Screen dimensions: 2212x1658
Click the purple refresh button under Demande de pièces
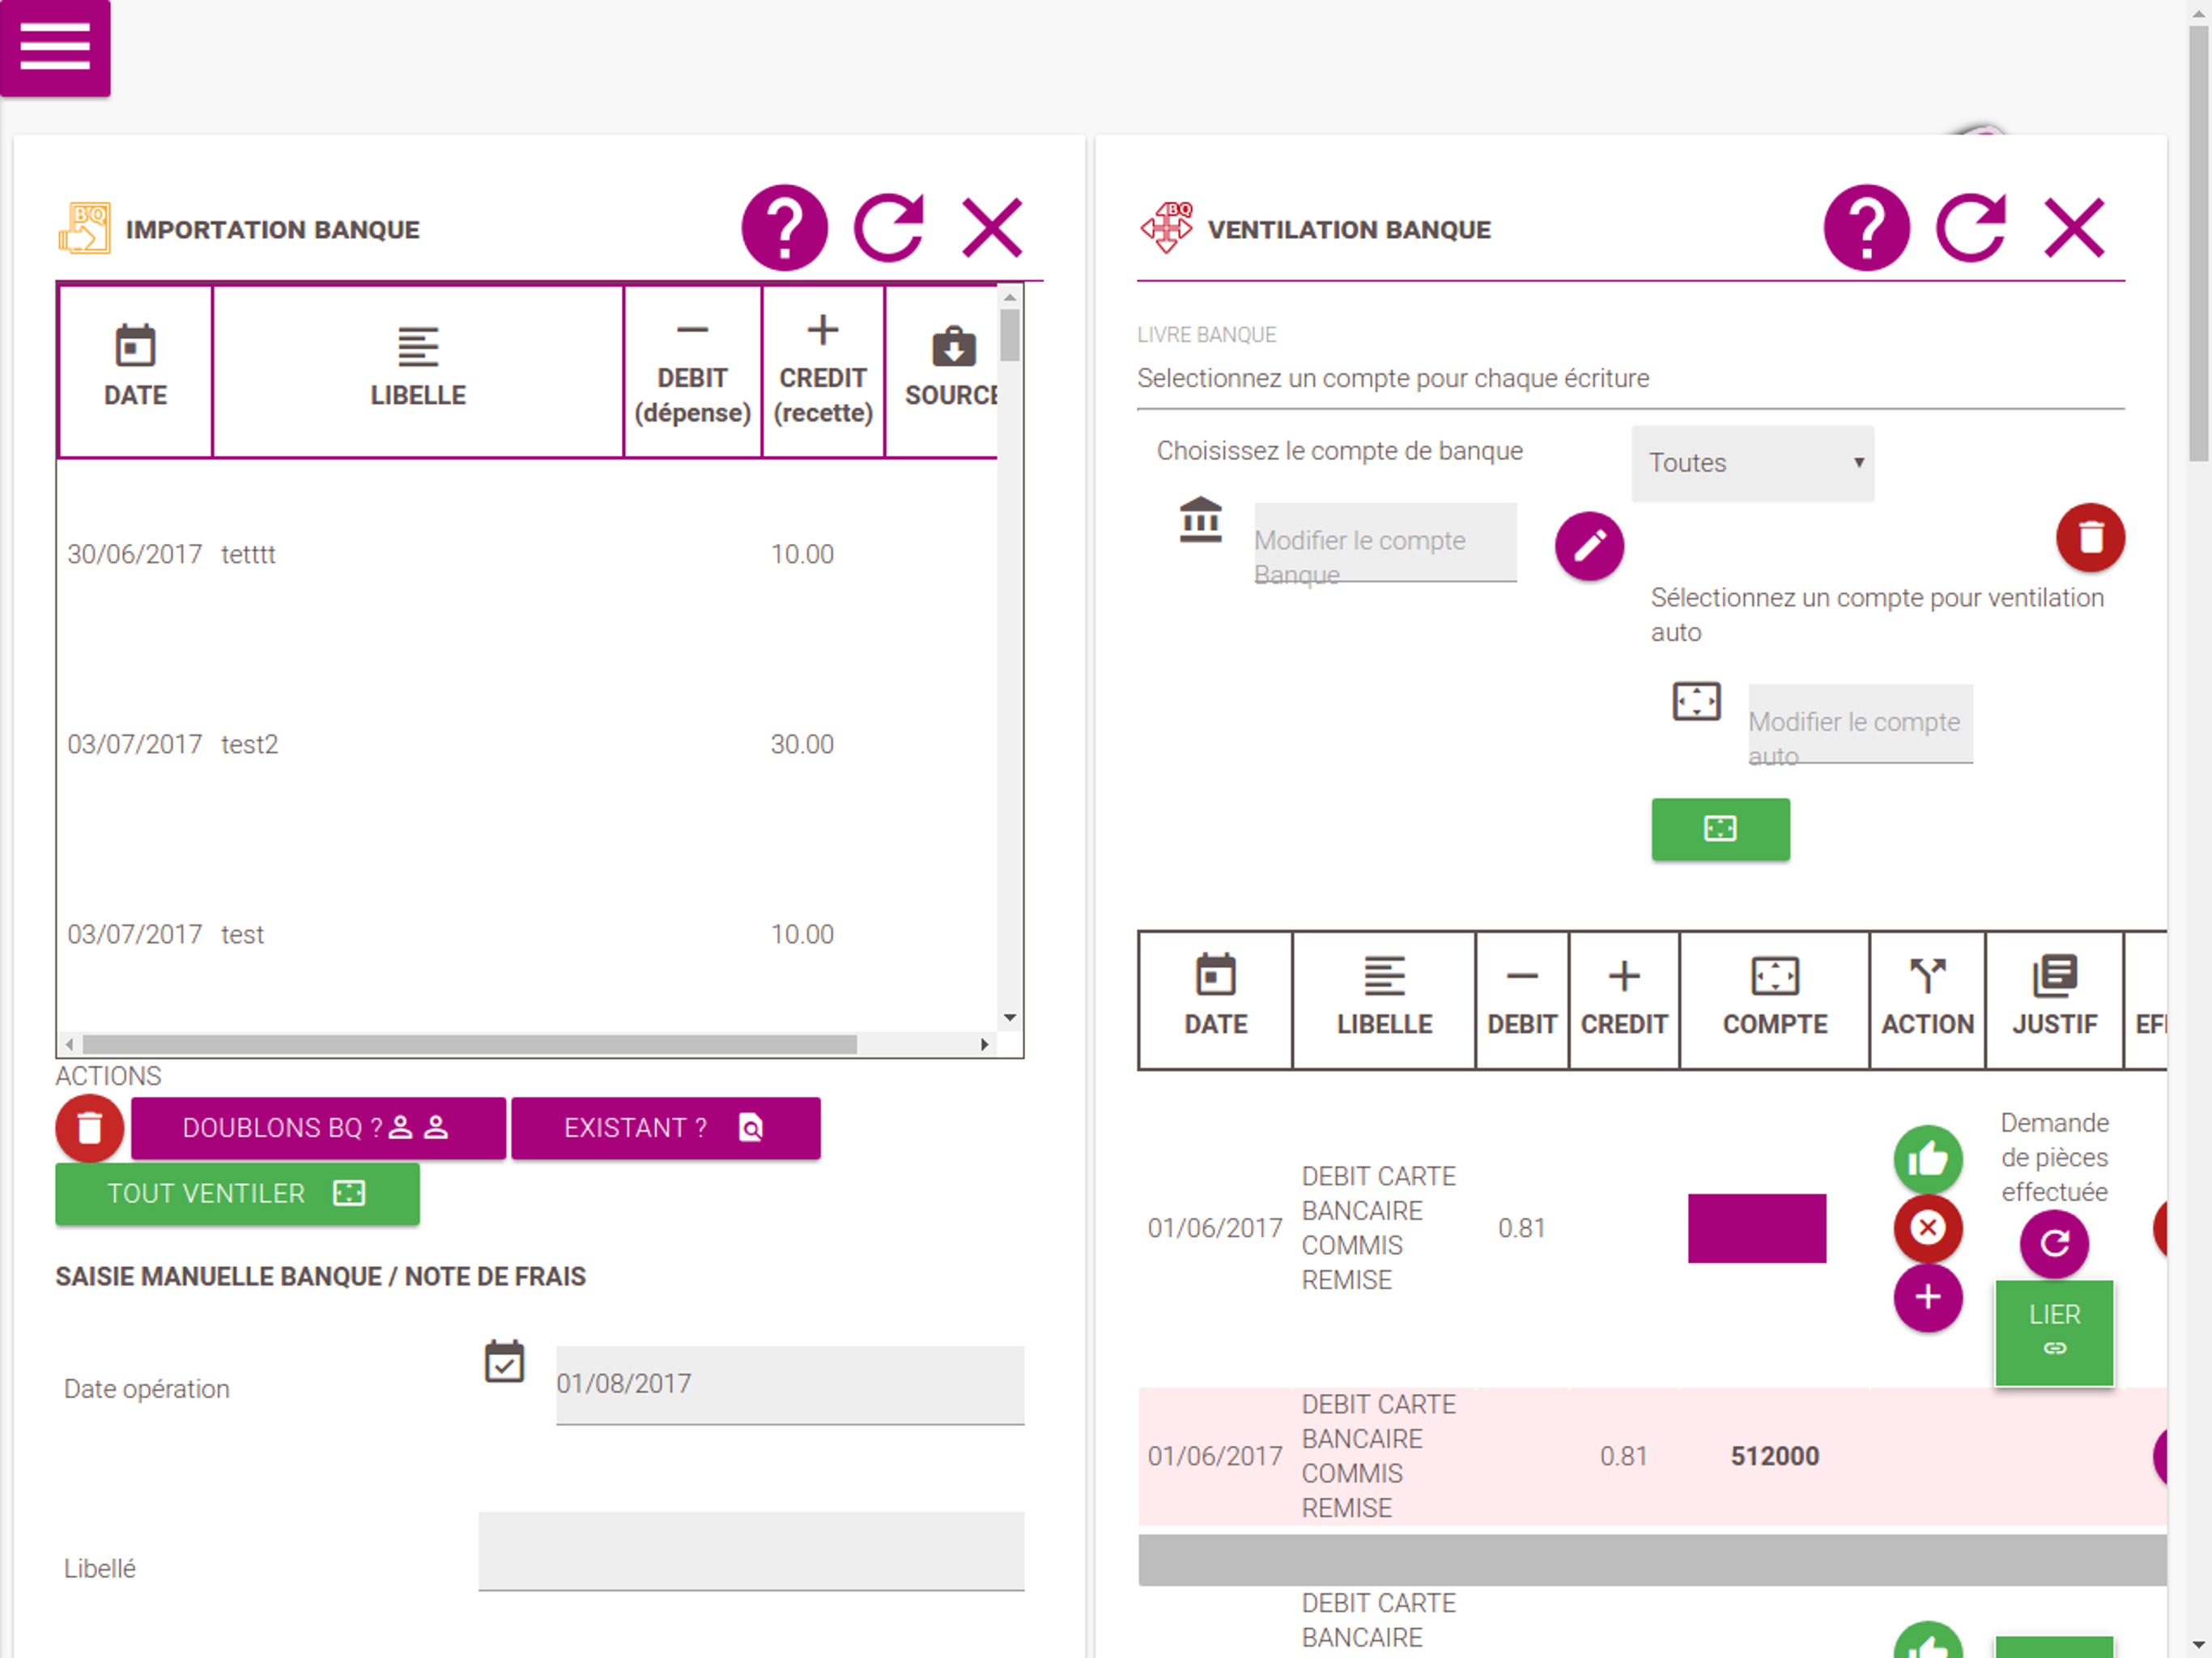[2054, 1244]
